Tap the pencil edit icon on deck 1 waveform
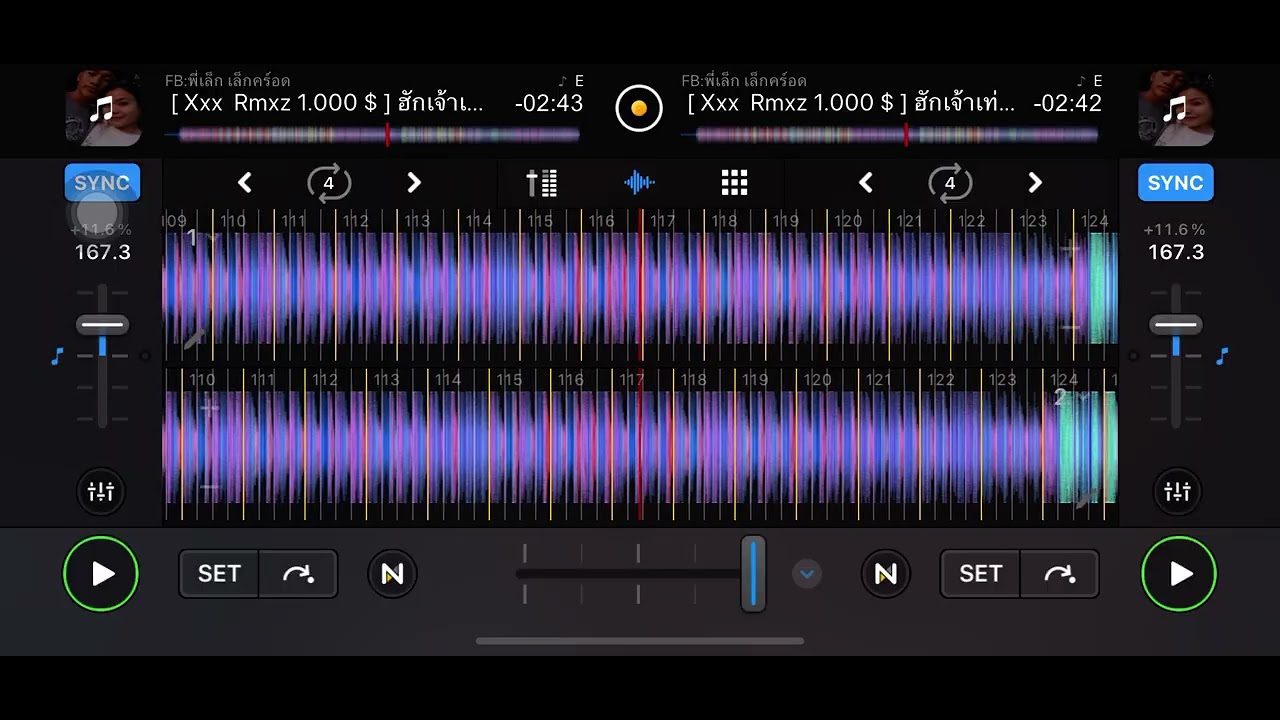The image size is (1280, 720). click(x=193, y=339)
